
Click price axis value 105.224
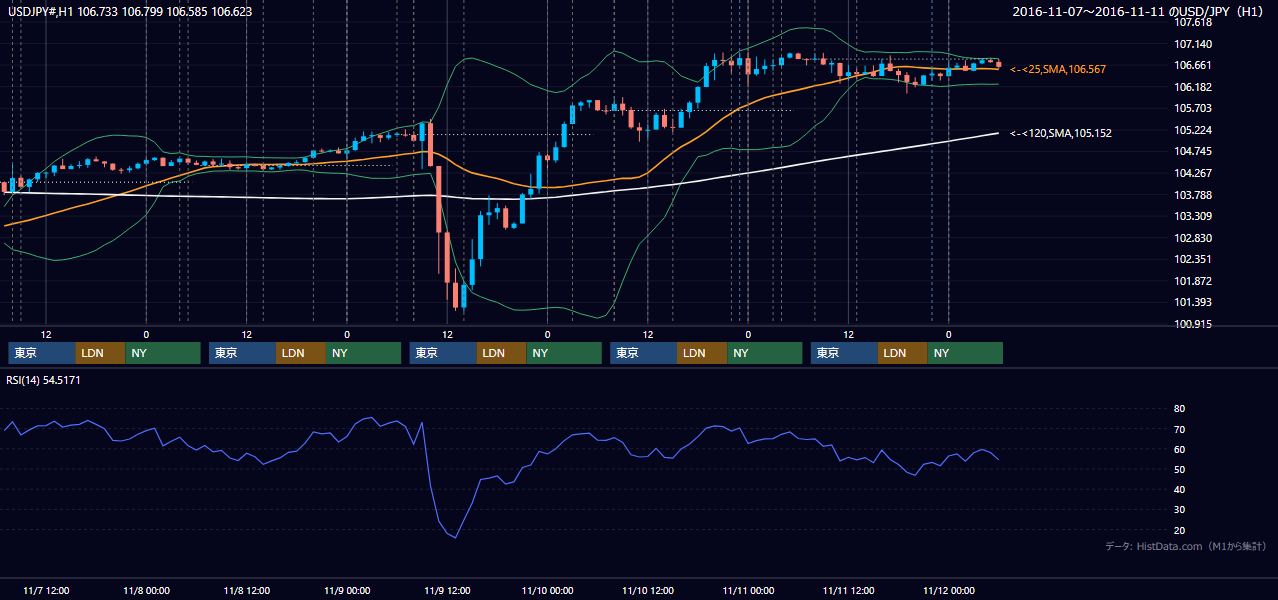(x=1194, y=130)
